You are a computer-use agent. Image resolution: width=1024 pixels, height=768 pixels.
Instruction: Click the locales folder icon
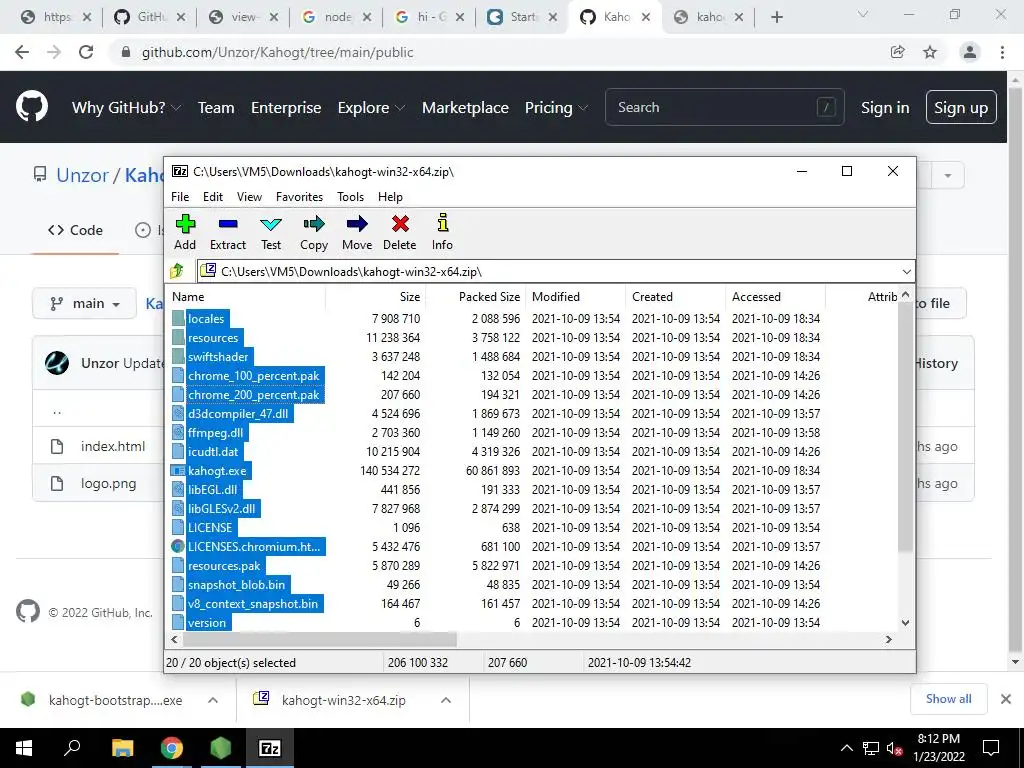pos(178,319)
